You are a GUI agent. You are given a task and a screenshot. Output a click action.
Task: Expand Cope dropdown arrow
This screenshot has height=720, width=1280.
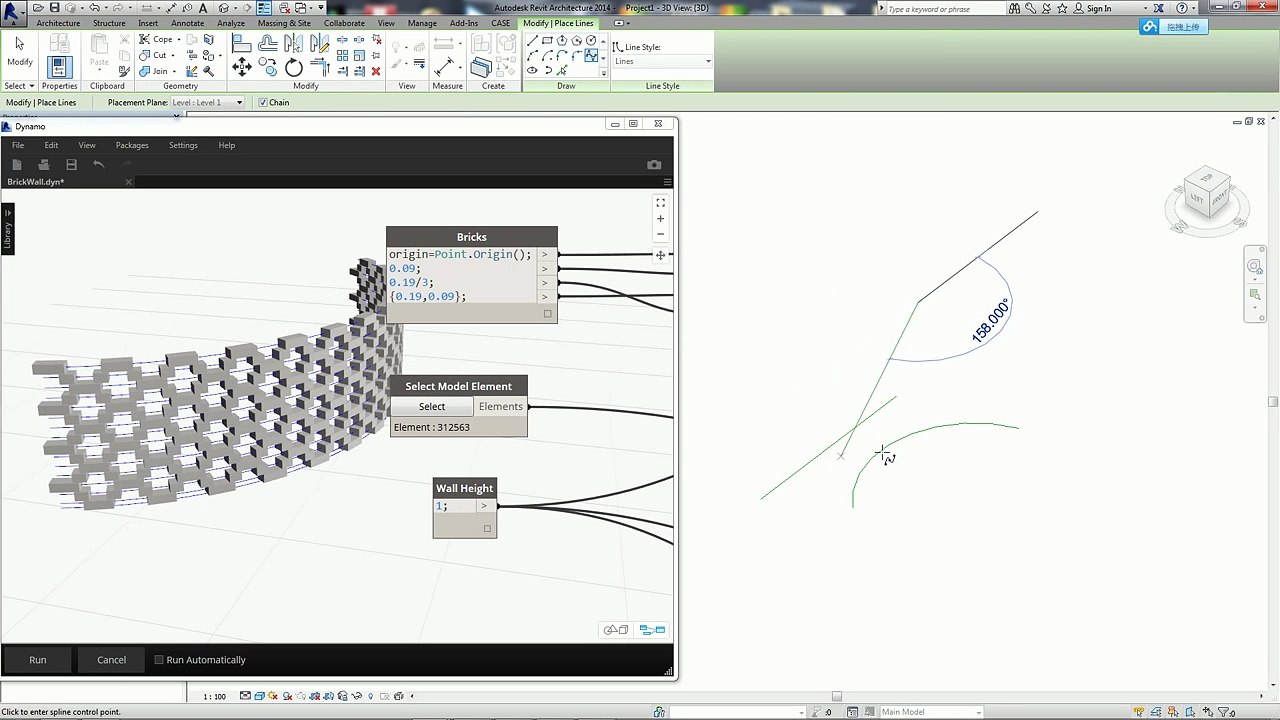[x=177, y=40]
